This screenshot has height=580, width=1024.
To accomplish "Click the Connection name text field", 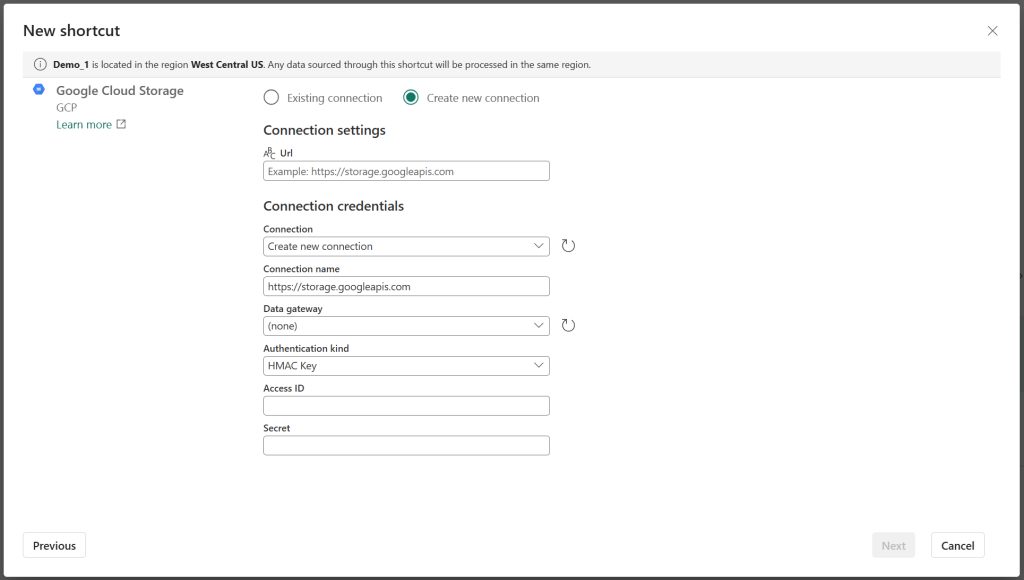I will point(406,286).
